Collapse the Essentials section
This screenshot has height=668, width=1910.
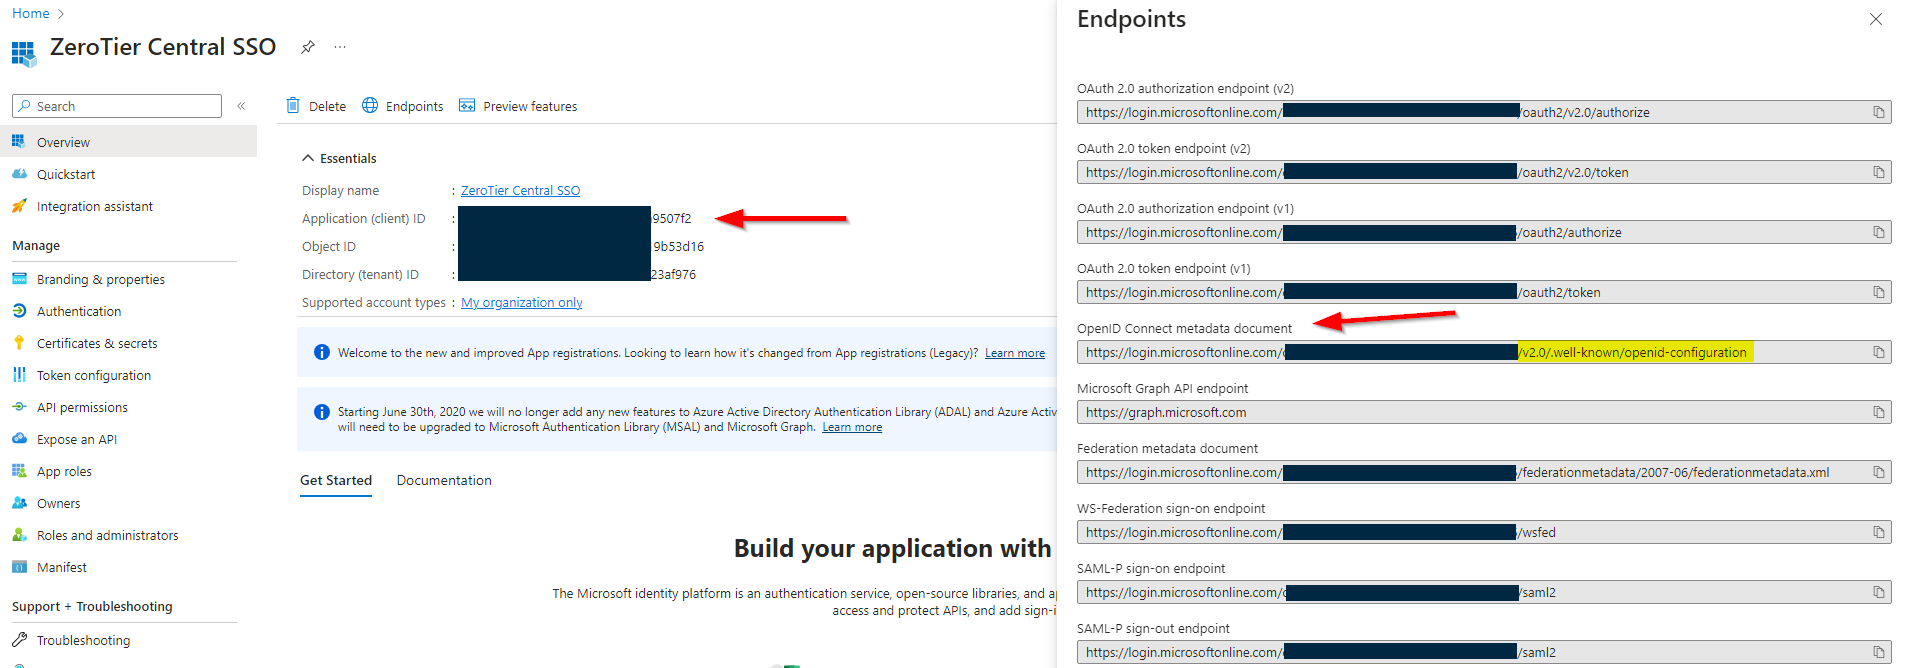pyautogui.click(x=339, y=158)
